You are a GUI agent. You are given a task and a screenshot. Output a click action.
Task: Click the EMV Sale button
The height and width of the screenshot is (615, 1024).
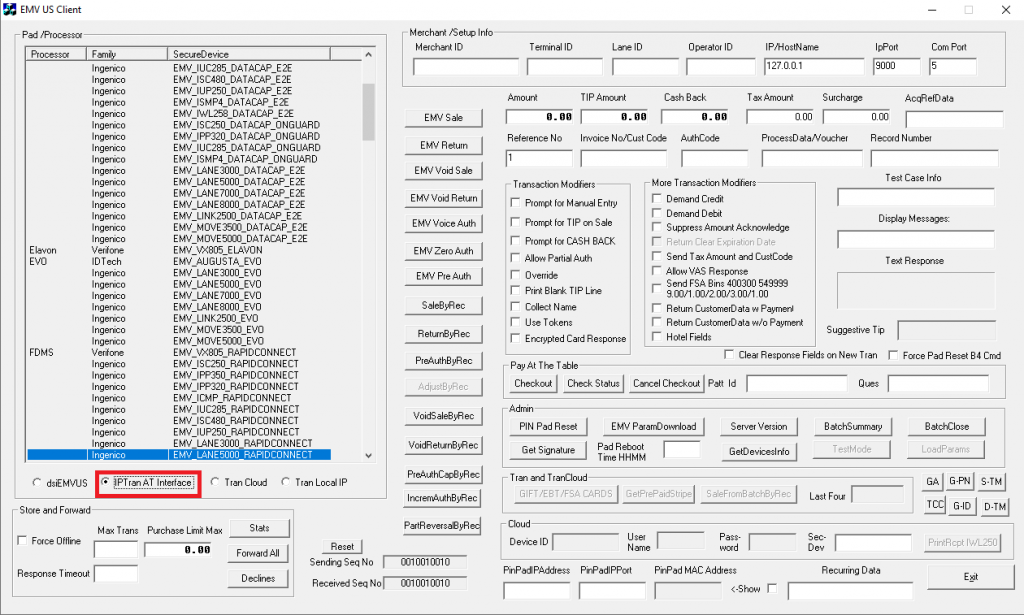pos(440,118)
